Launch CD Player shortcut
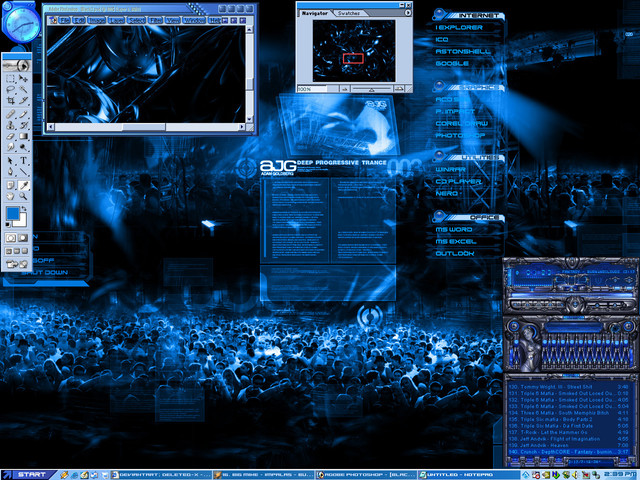 [458, 181]
